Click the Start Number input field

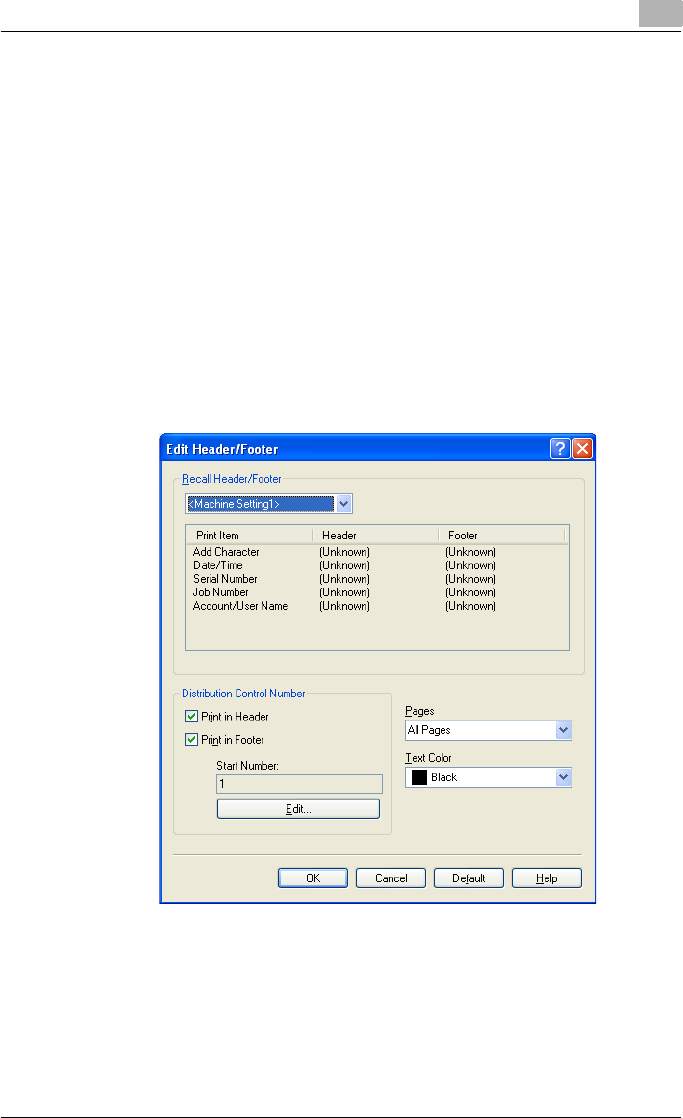point(299,784)
